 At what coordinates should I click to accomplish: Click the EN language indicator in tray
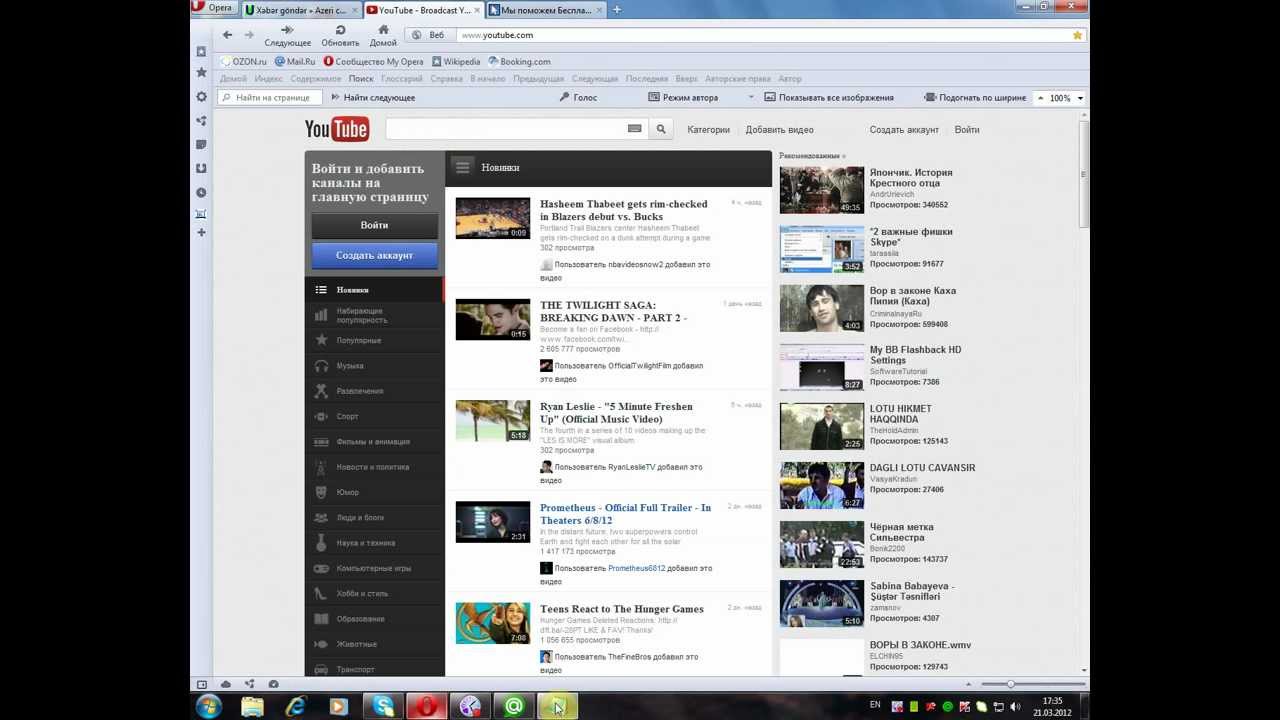875,705
